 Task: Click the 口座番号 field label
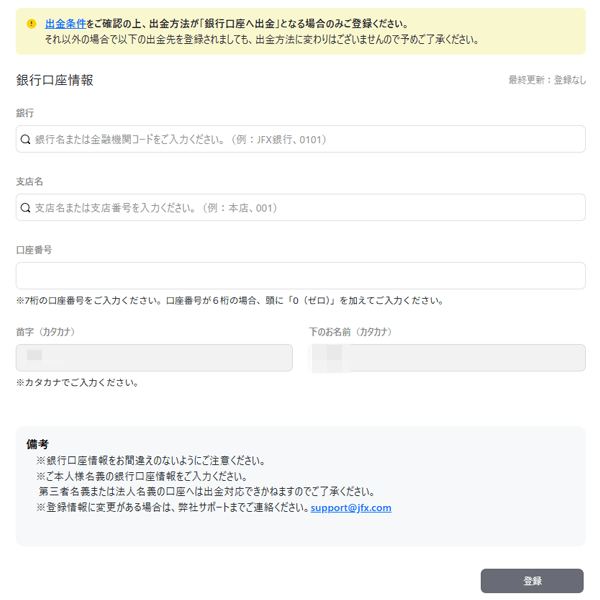34,250
